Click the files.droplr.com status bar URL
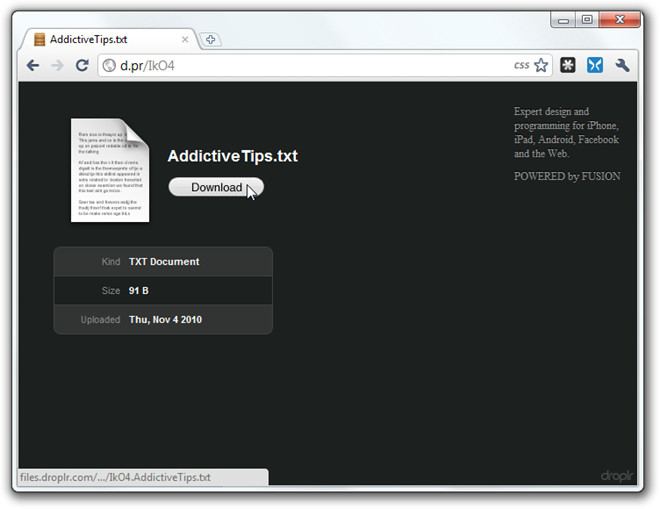The image size is (660, 509). pyautogui.click(x=115, y=477)
